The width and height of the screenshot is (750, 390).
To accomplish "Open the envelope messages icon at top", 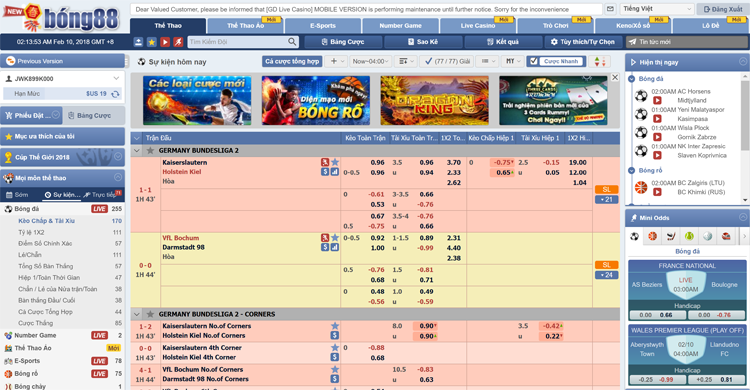I will point(610,9).
